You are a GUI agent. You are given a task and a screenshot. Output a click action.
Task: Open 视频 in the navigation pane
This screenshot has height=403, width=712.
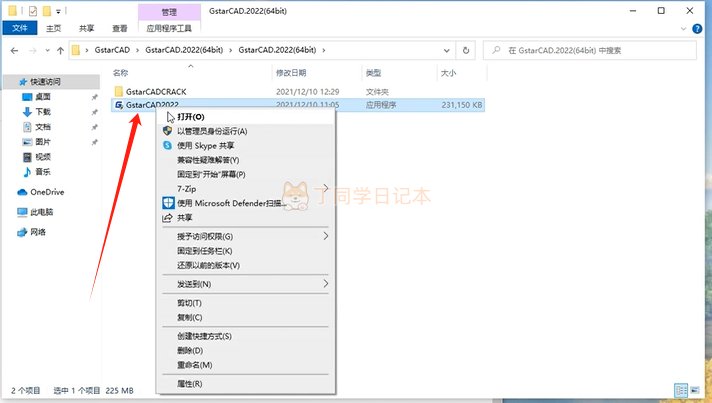(x=43, y=157)
